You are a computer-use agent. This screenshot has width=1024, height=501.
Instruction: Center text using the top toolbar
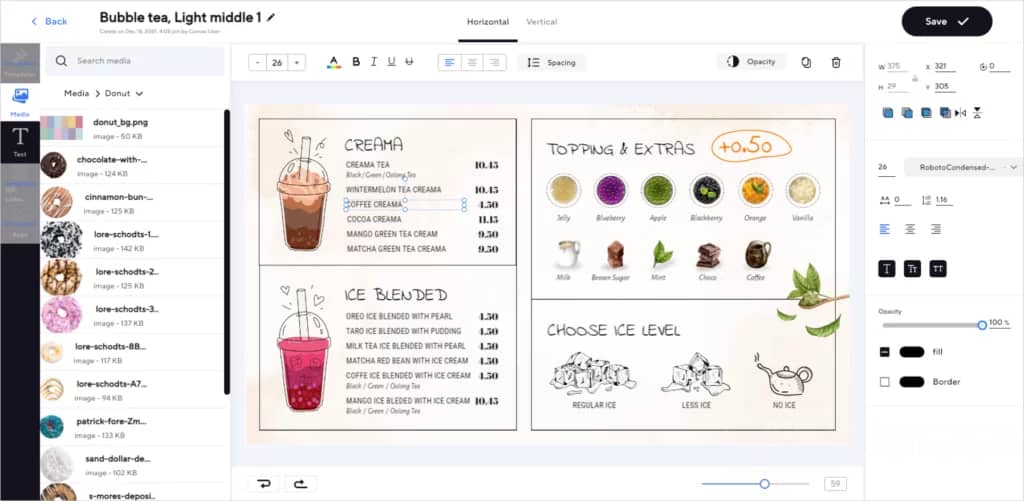[472, 63]
